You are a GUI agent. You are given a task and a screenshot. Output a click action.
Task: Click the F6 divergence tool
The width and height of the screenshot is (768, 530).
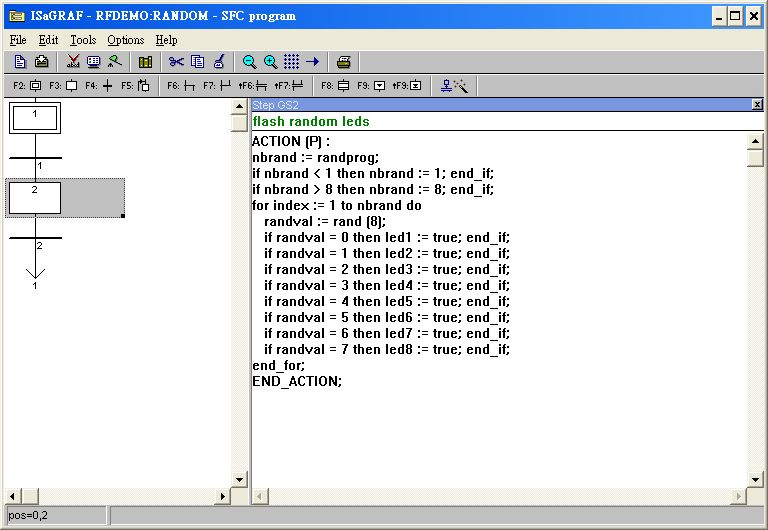pyautogui.click(x=189, y=86)
